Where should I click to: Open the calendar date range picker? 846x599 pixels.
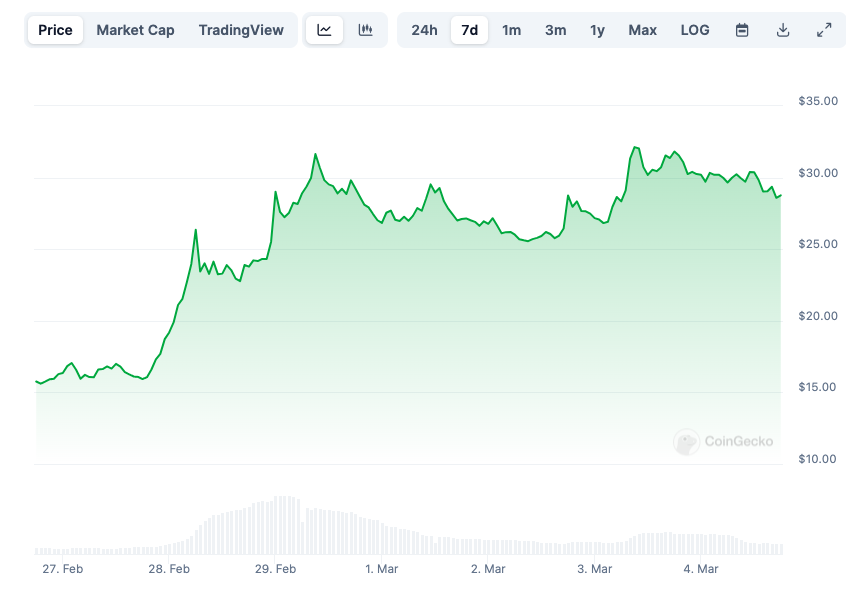741,30
